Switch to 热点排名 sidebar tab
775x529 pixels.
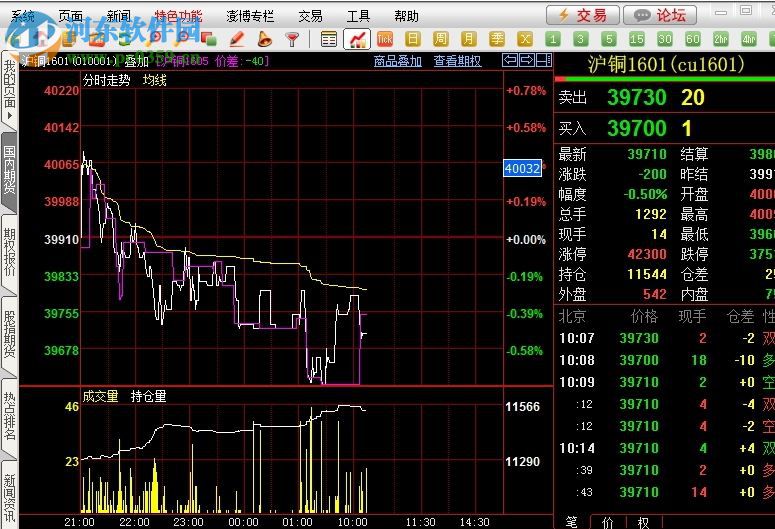point(9,416)
